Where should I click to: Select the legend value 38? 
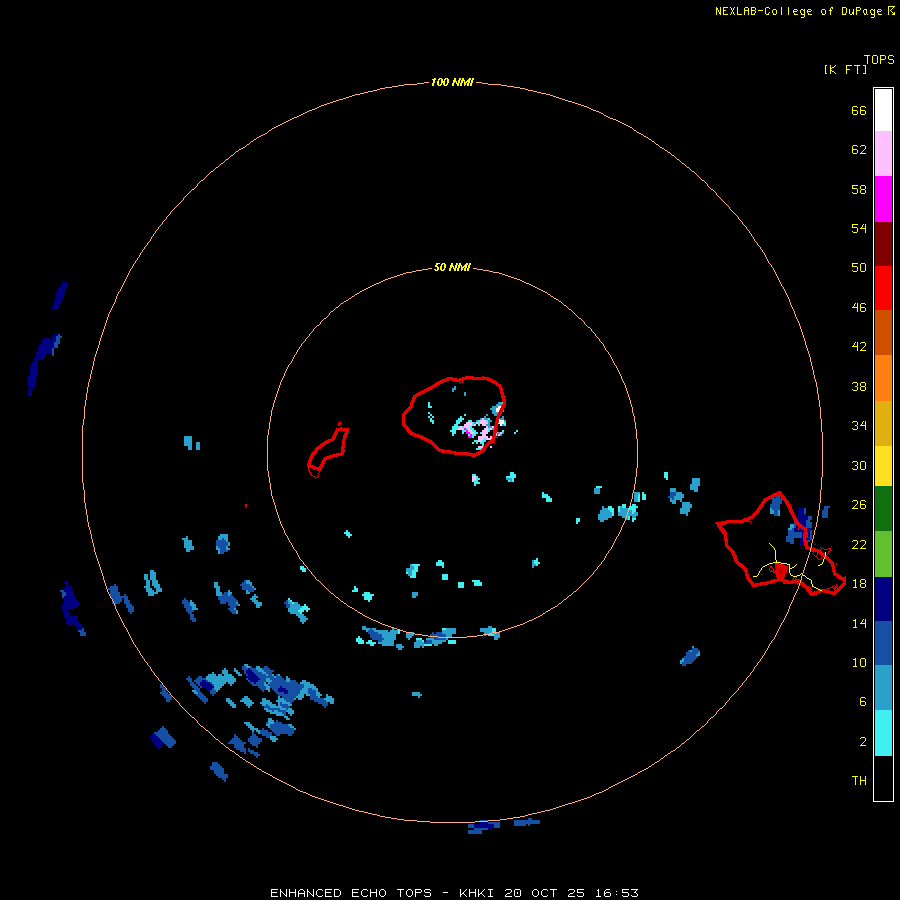click(859, 386)
